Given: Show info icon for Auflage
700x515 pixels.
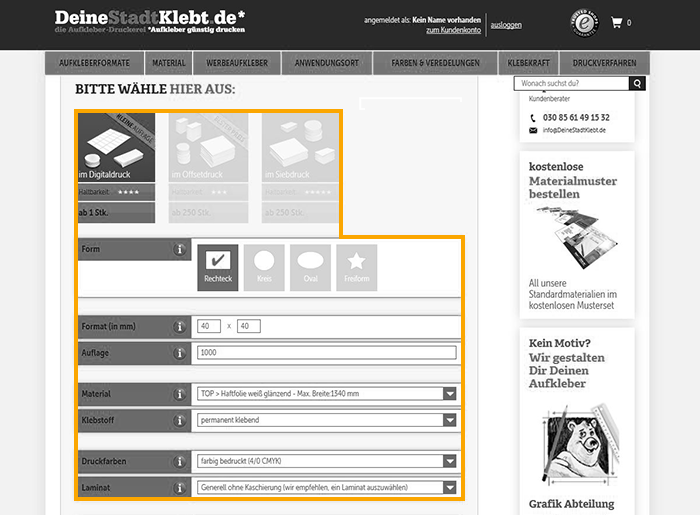Looking at the screenshot, I should 179,353.
